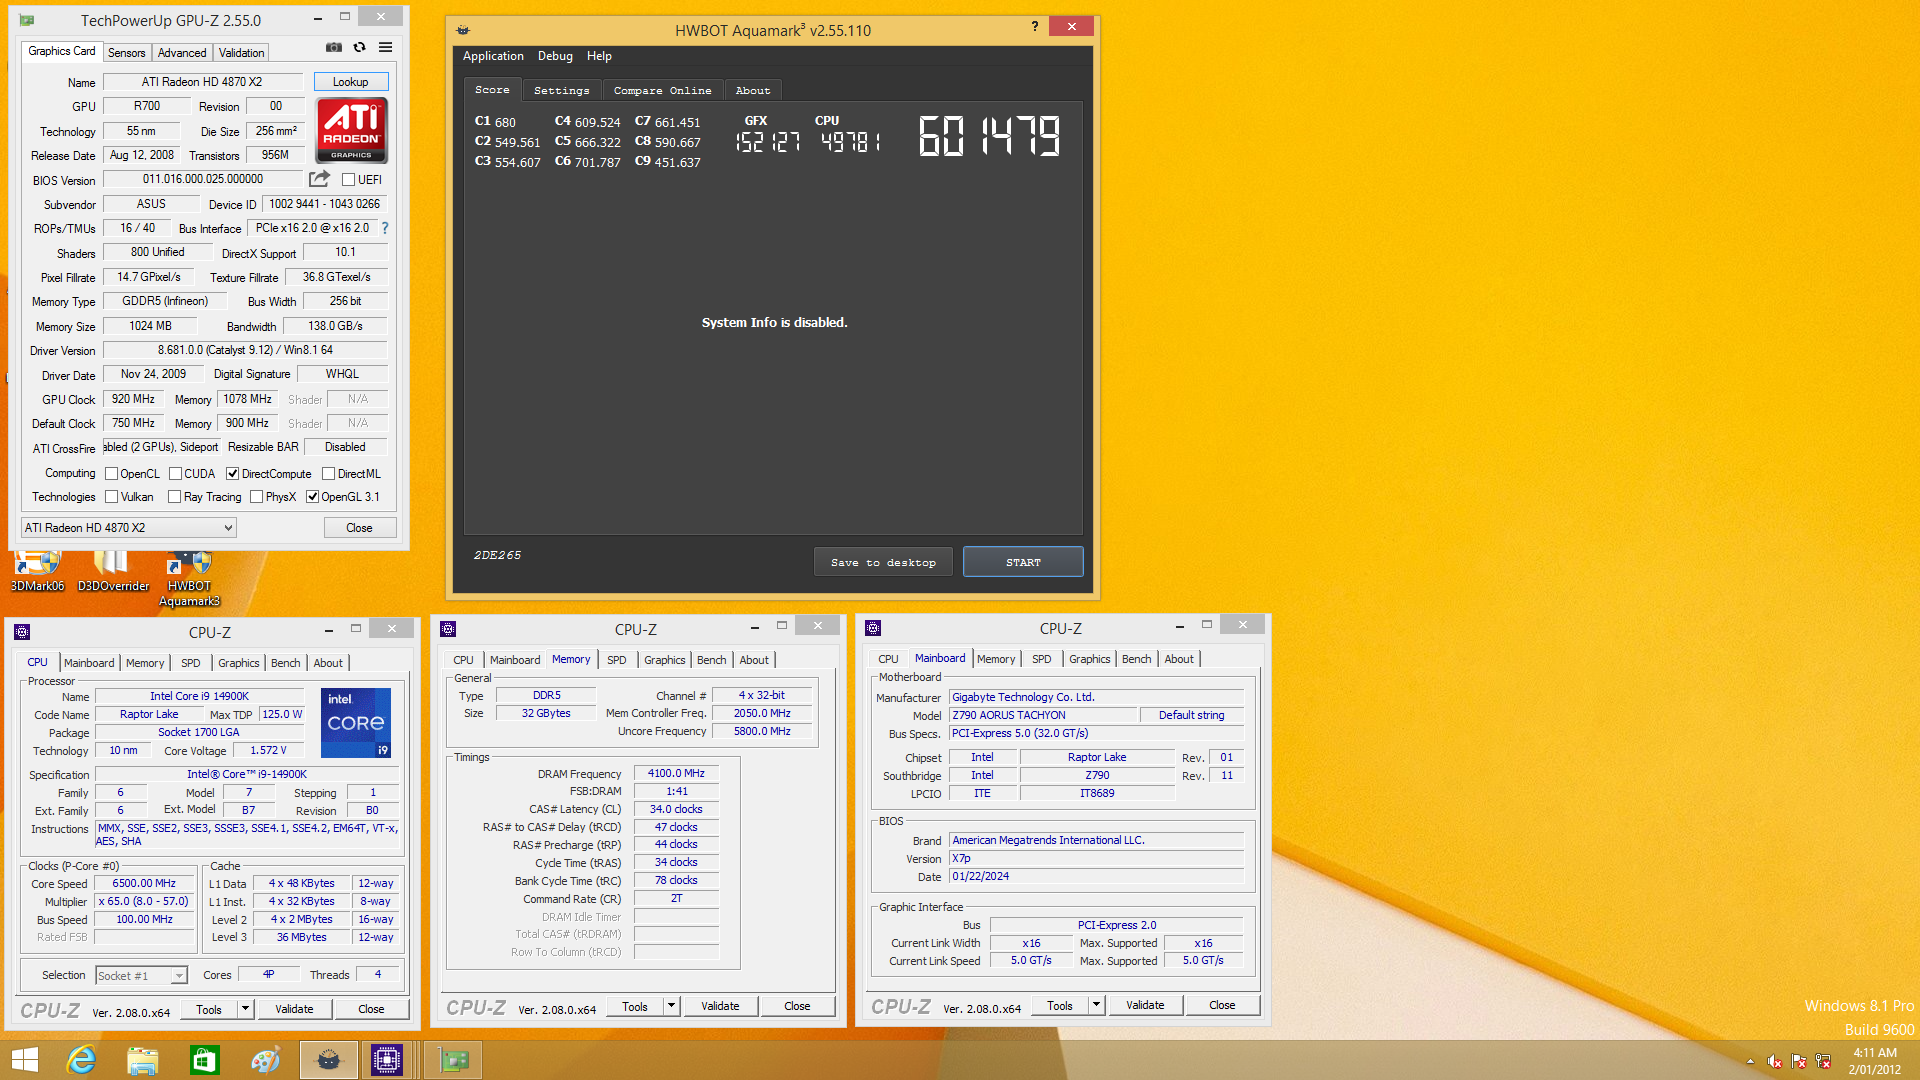Open the Graphics tab in CPU-Z Mainboard window
1920x1080 pixels.
1090,659
